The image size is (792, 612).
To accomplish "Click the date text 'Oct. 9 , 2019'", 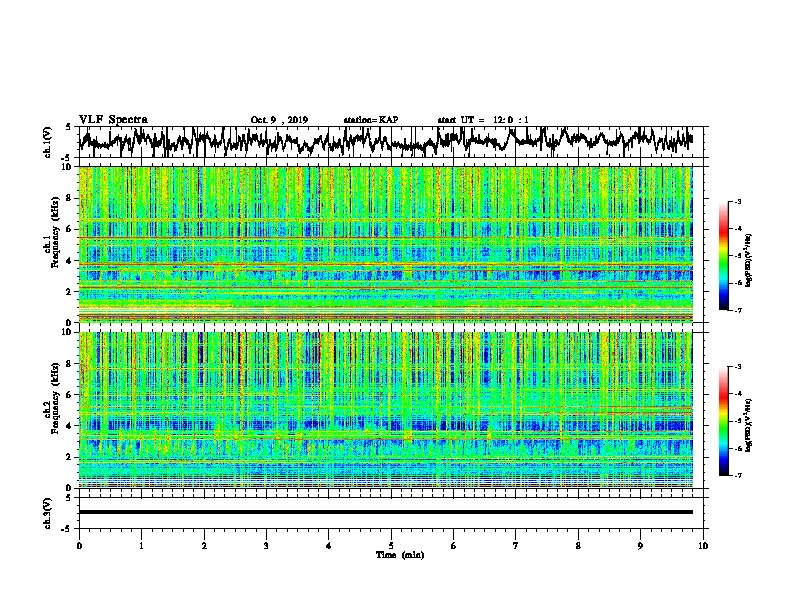I will click(x=279, y=120).
